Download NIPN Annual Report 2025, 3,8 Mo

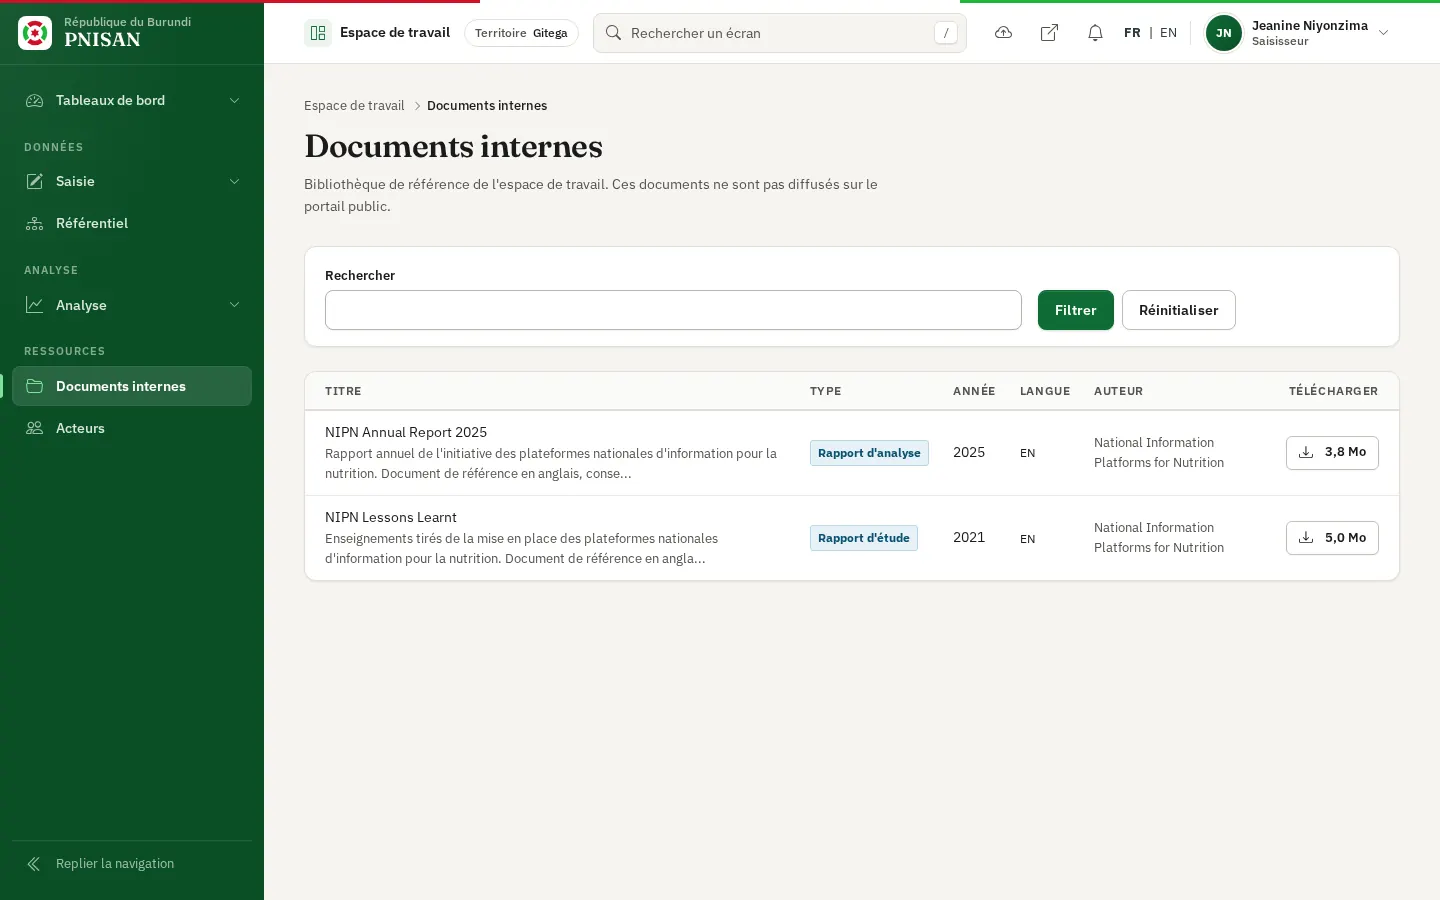pyautogui.click(x=1332, y=453)
